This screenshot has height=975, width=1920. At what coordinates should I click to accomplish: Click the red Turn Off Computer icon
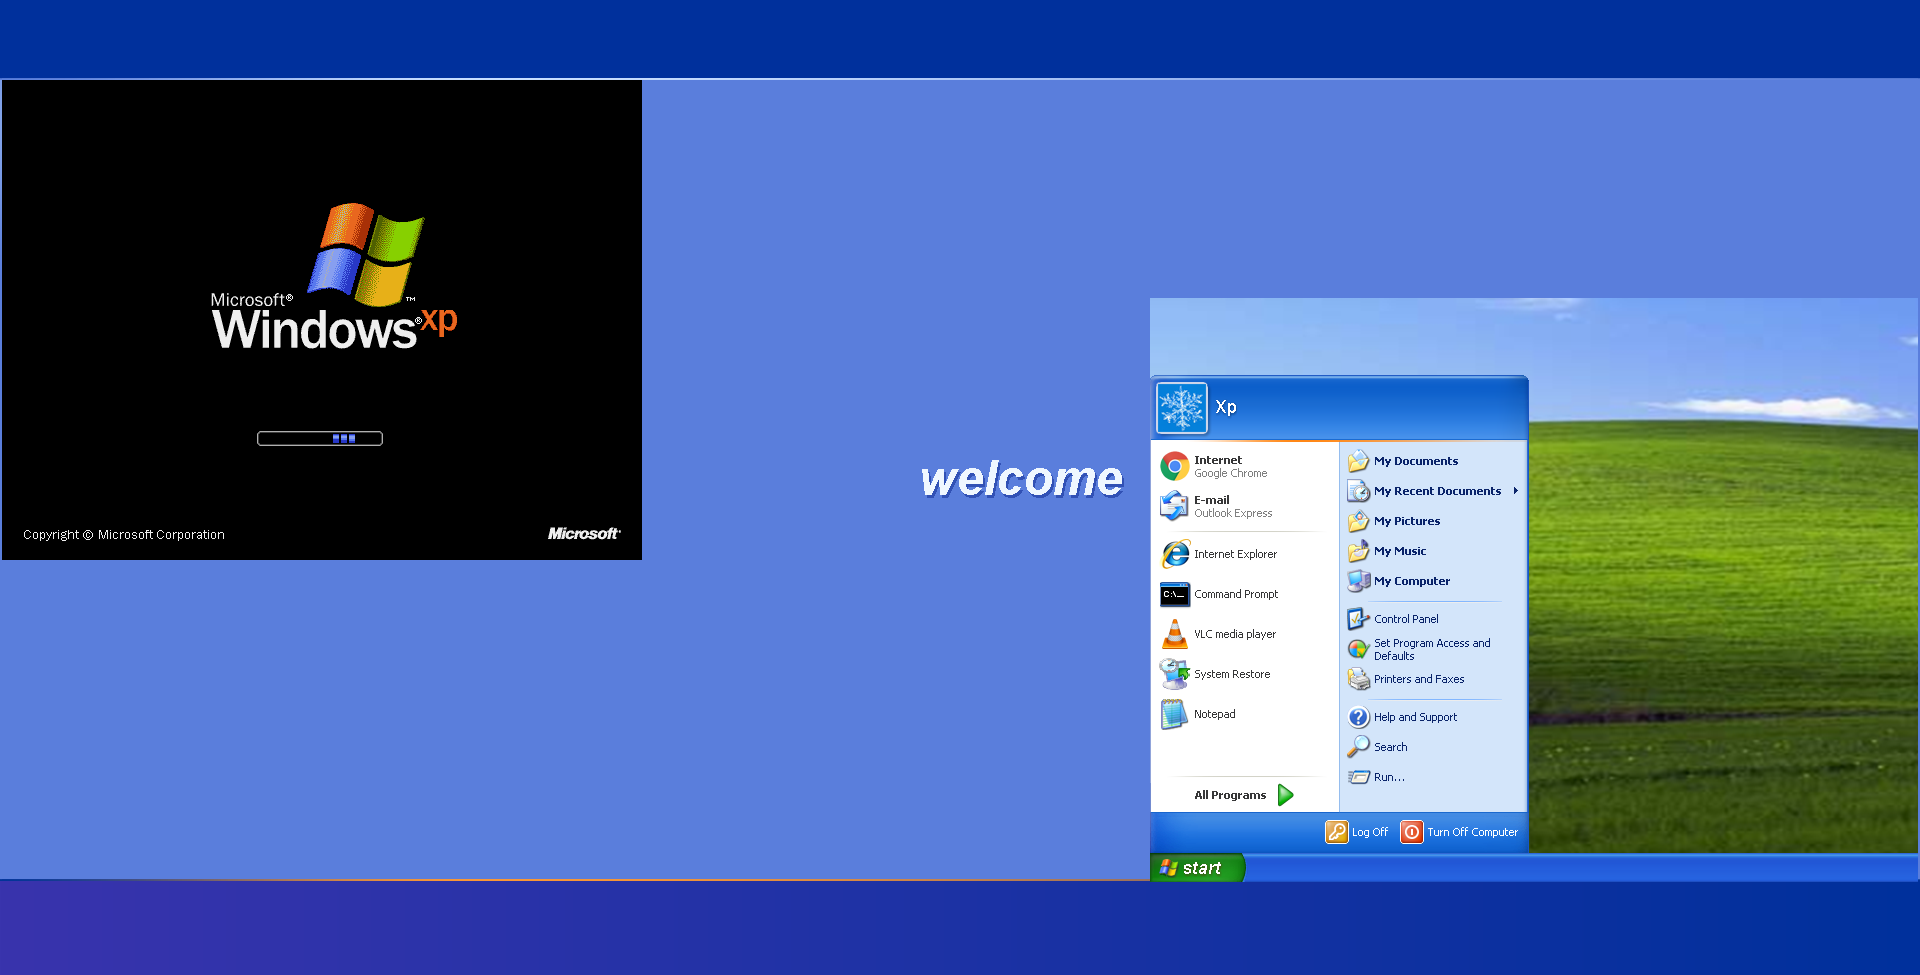[x=1412, y=832]
